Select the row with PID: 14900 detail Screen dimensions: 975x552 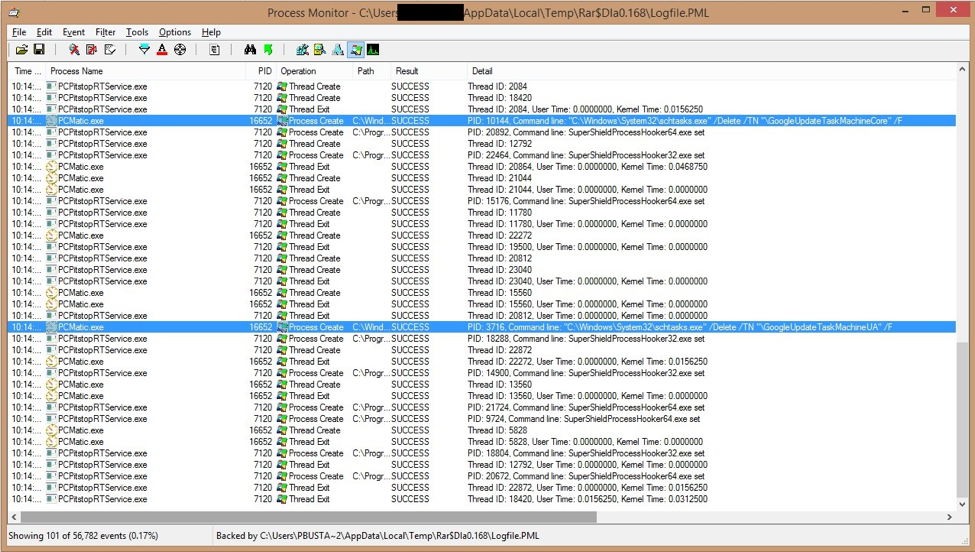tap(483, 373)
